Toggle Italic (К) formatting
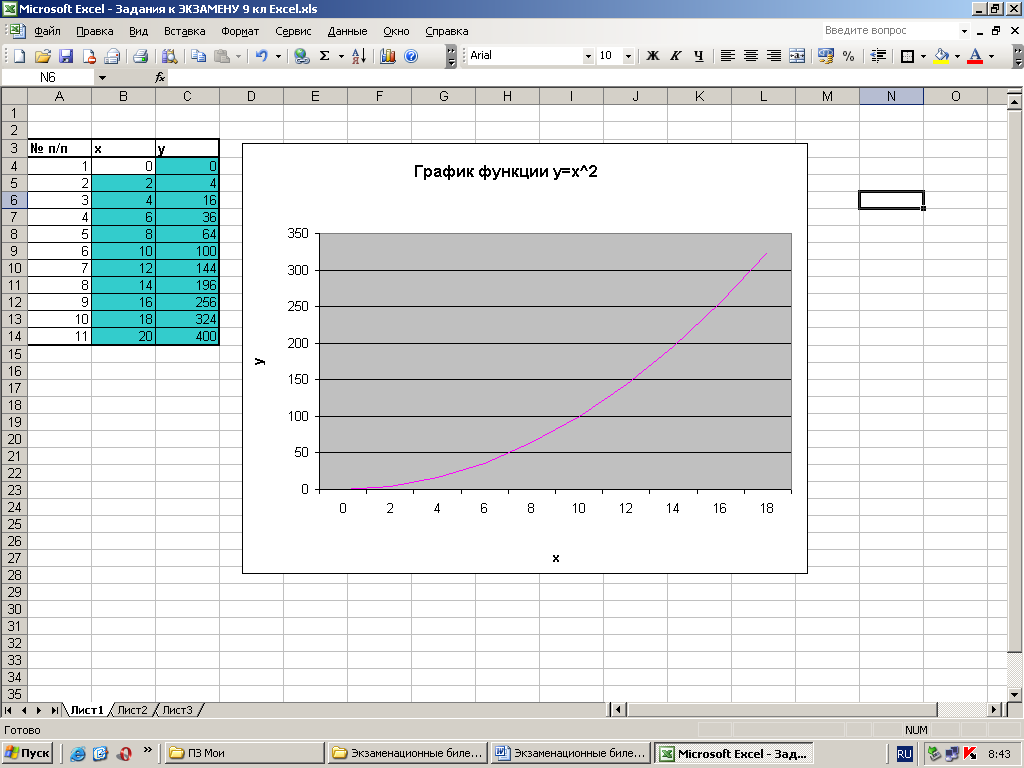This screenshot has width=1024, height=768. 676,56
